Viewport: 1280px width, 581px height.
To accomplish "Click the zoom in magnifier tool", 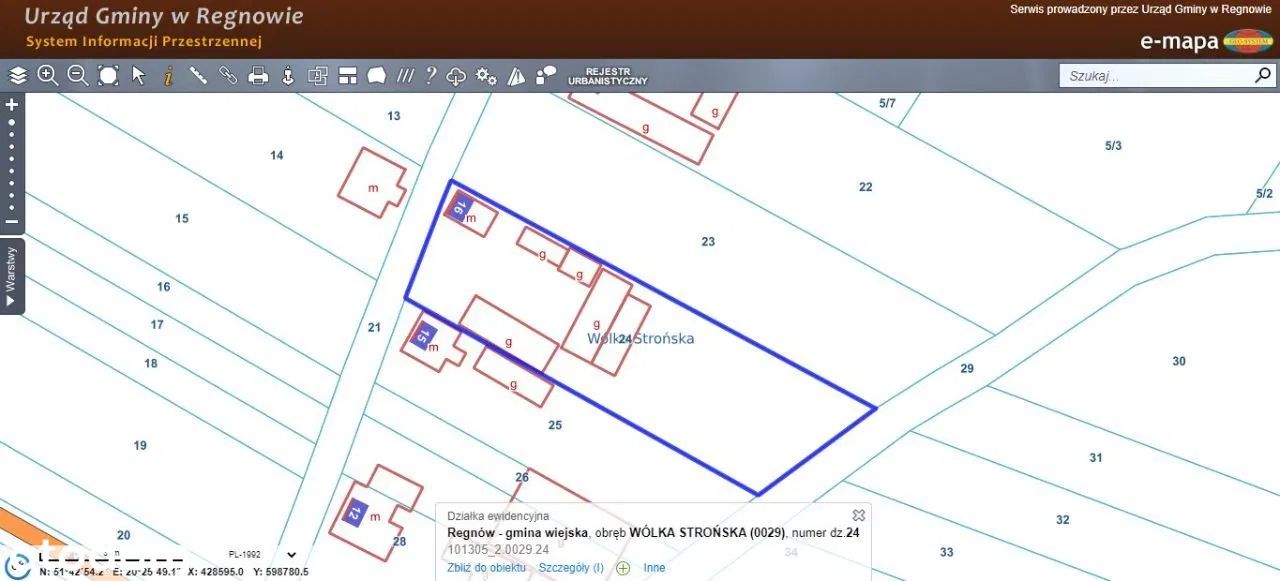I will point(47,75).
